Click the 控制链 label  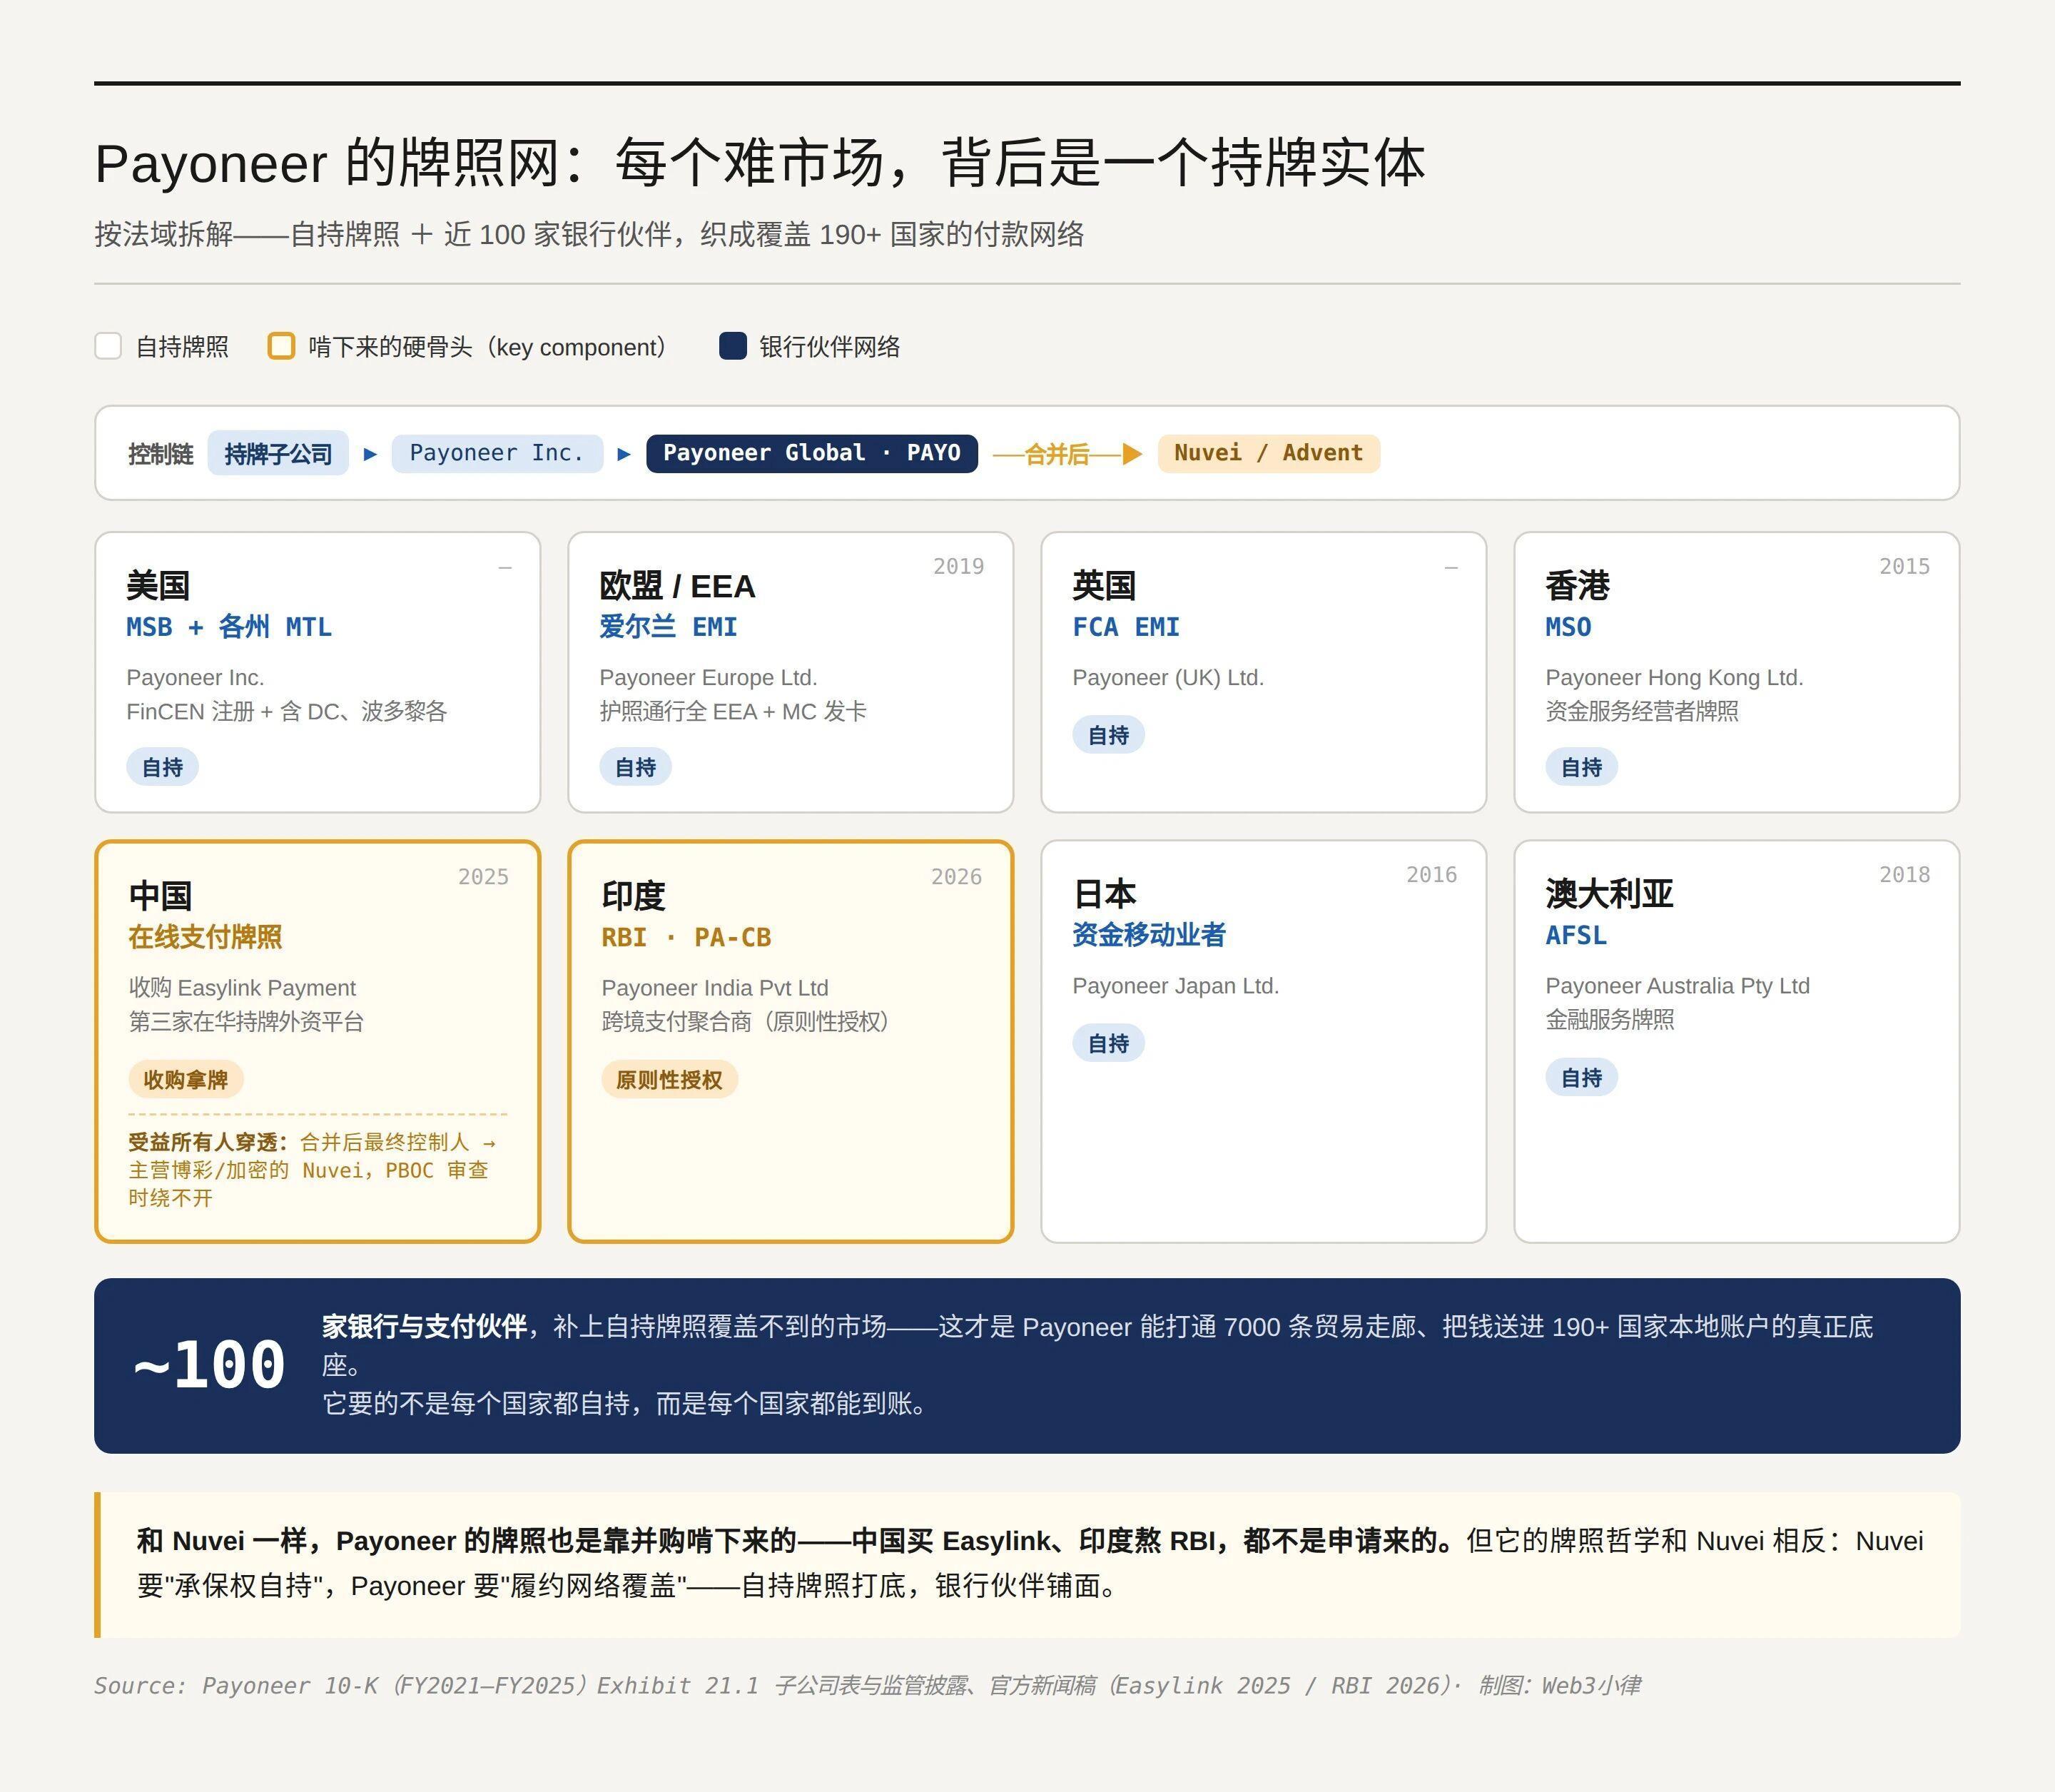pyautogui.click(x=160, y=454)
